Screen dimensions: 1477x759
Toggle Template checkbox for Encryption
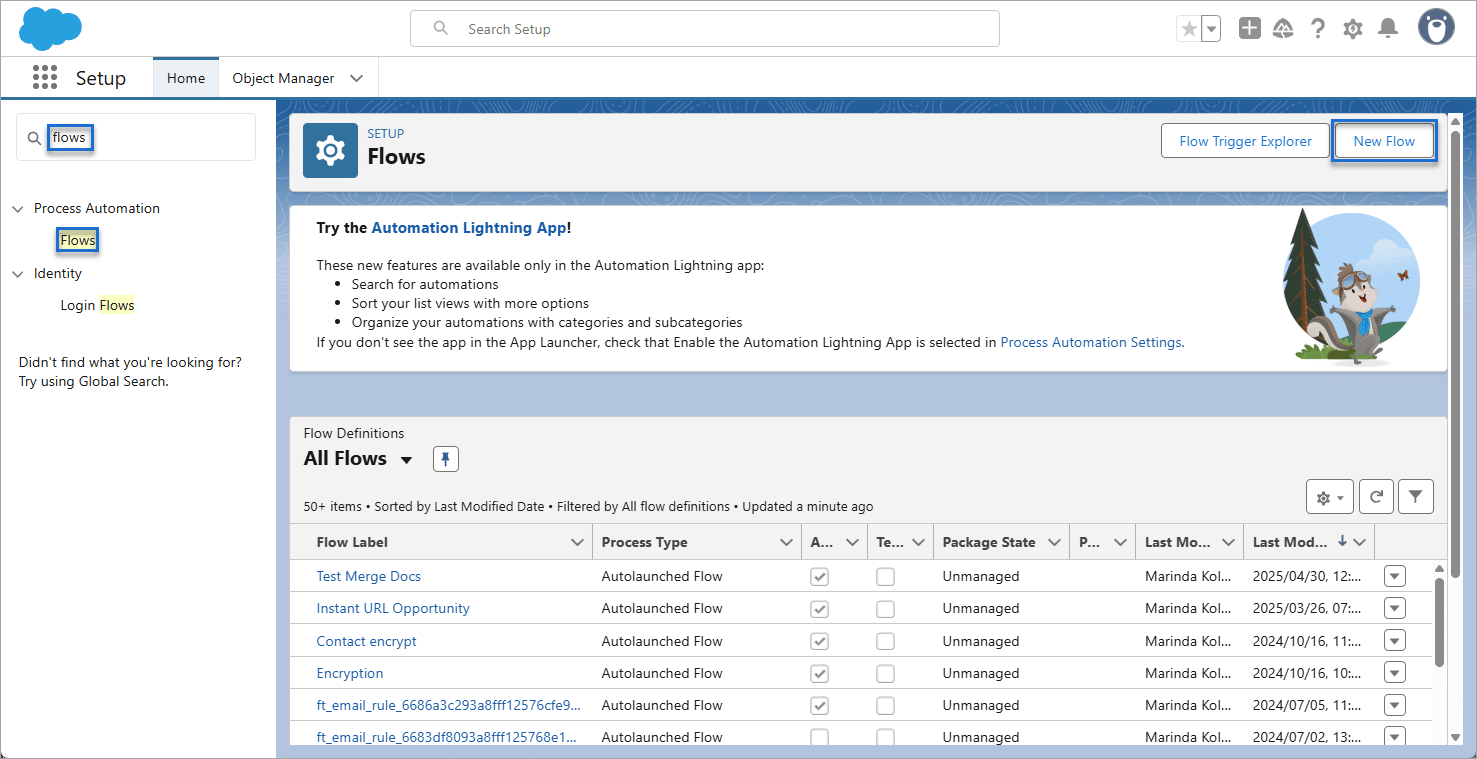885,673
